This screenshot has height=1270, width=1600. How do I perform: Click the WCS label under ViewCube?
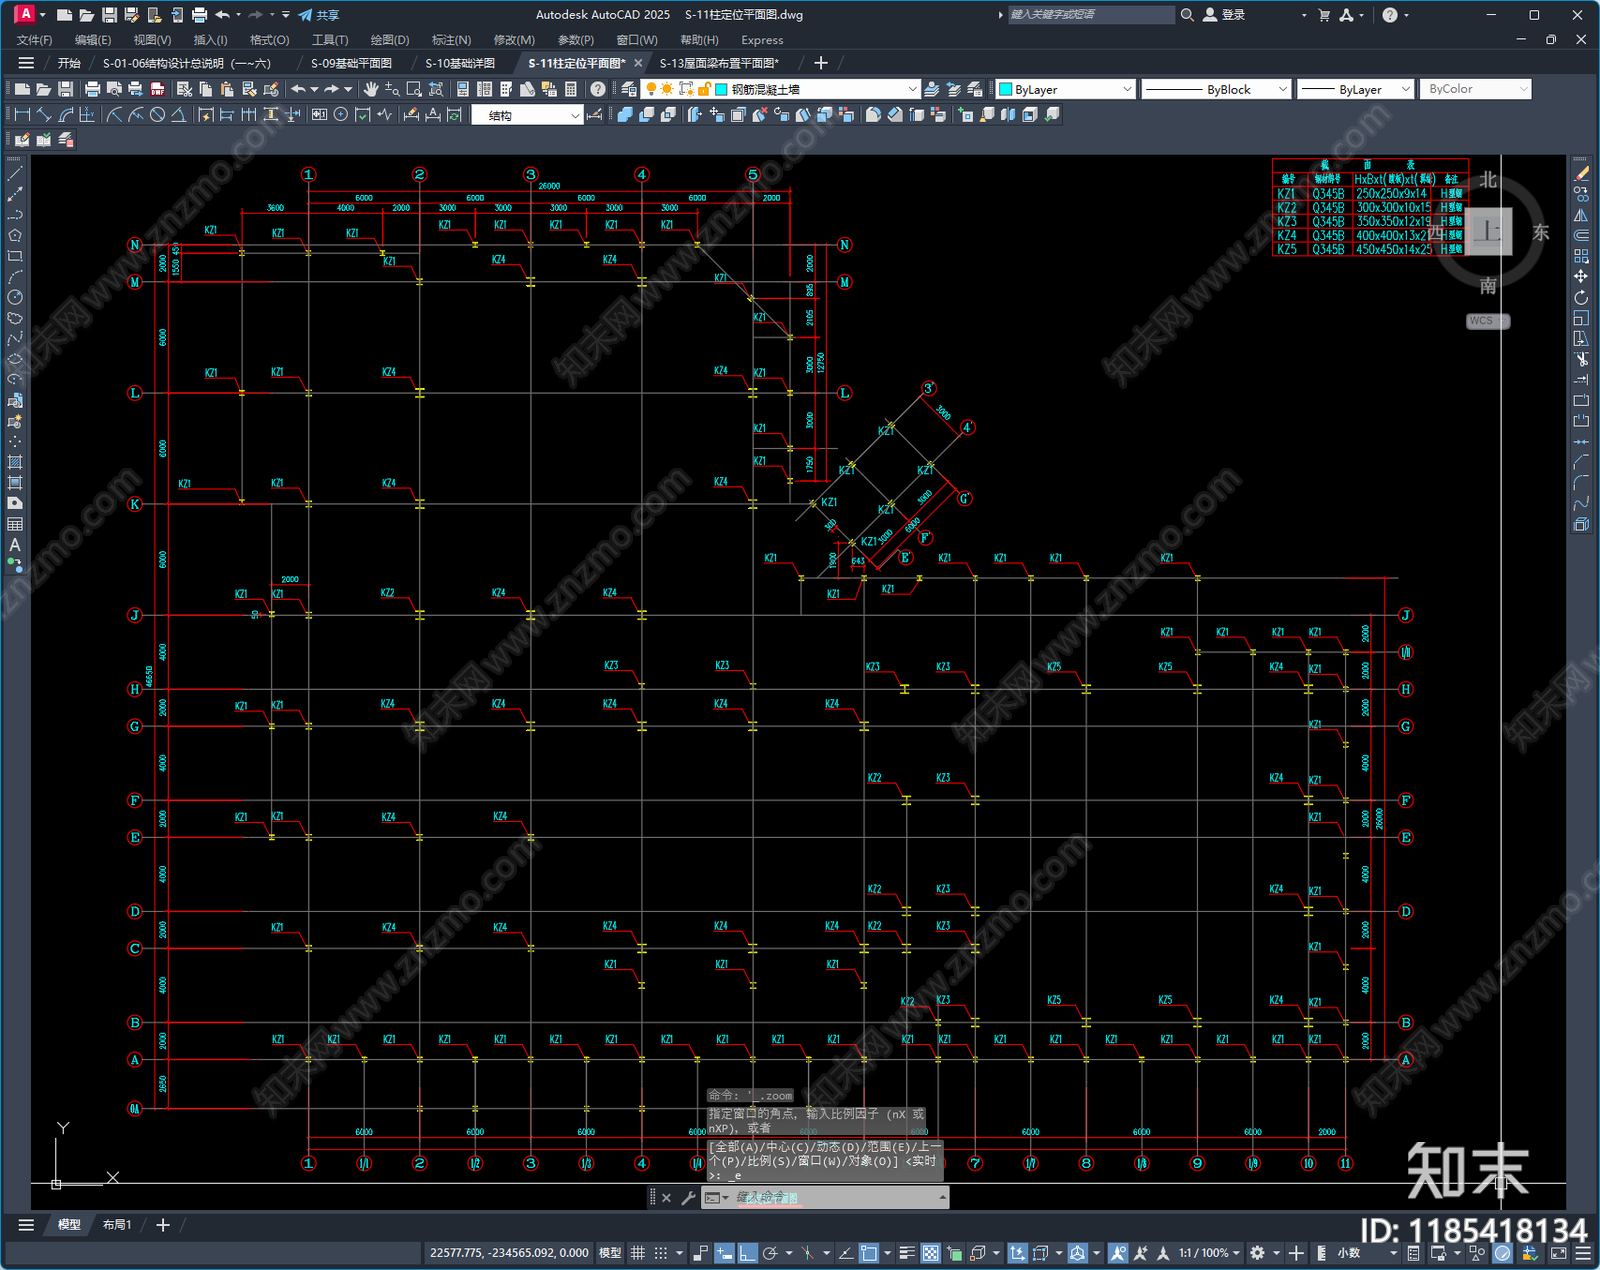[x=1487, y=321]
